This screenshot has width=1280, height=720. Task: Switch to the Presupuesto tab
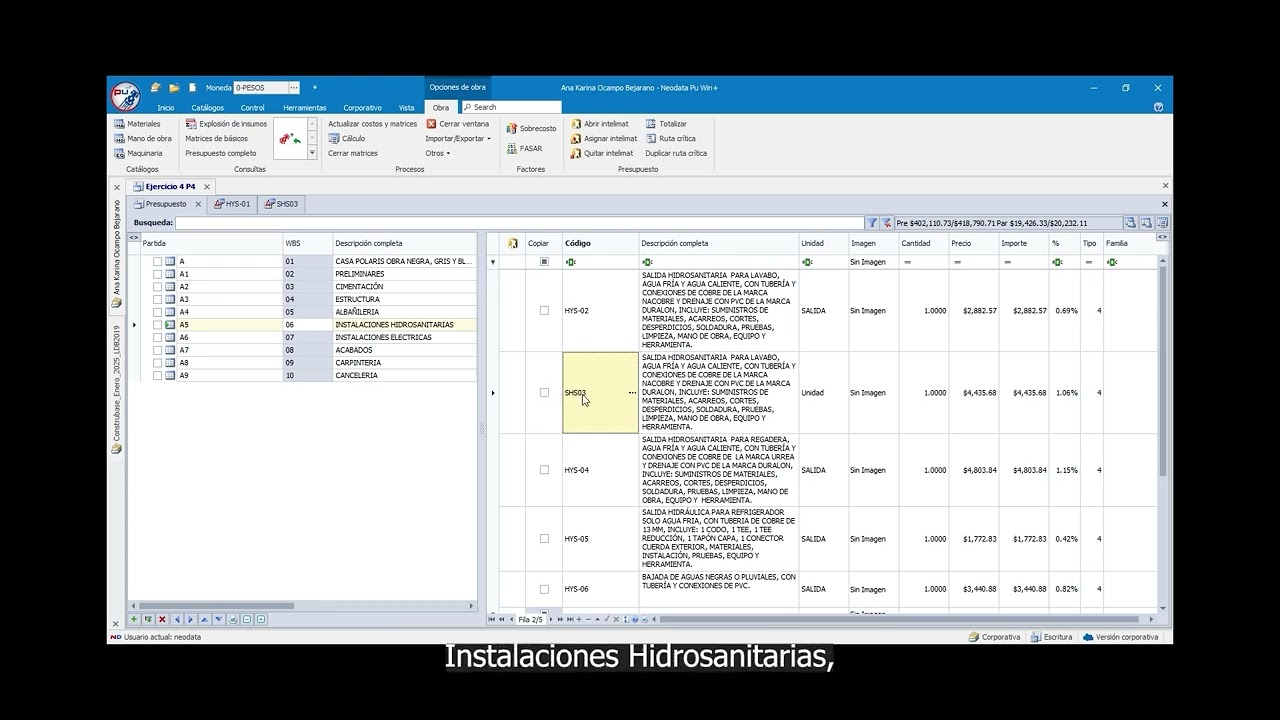coord(165,204)
